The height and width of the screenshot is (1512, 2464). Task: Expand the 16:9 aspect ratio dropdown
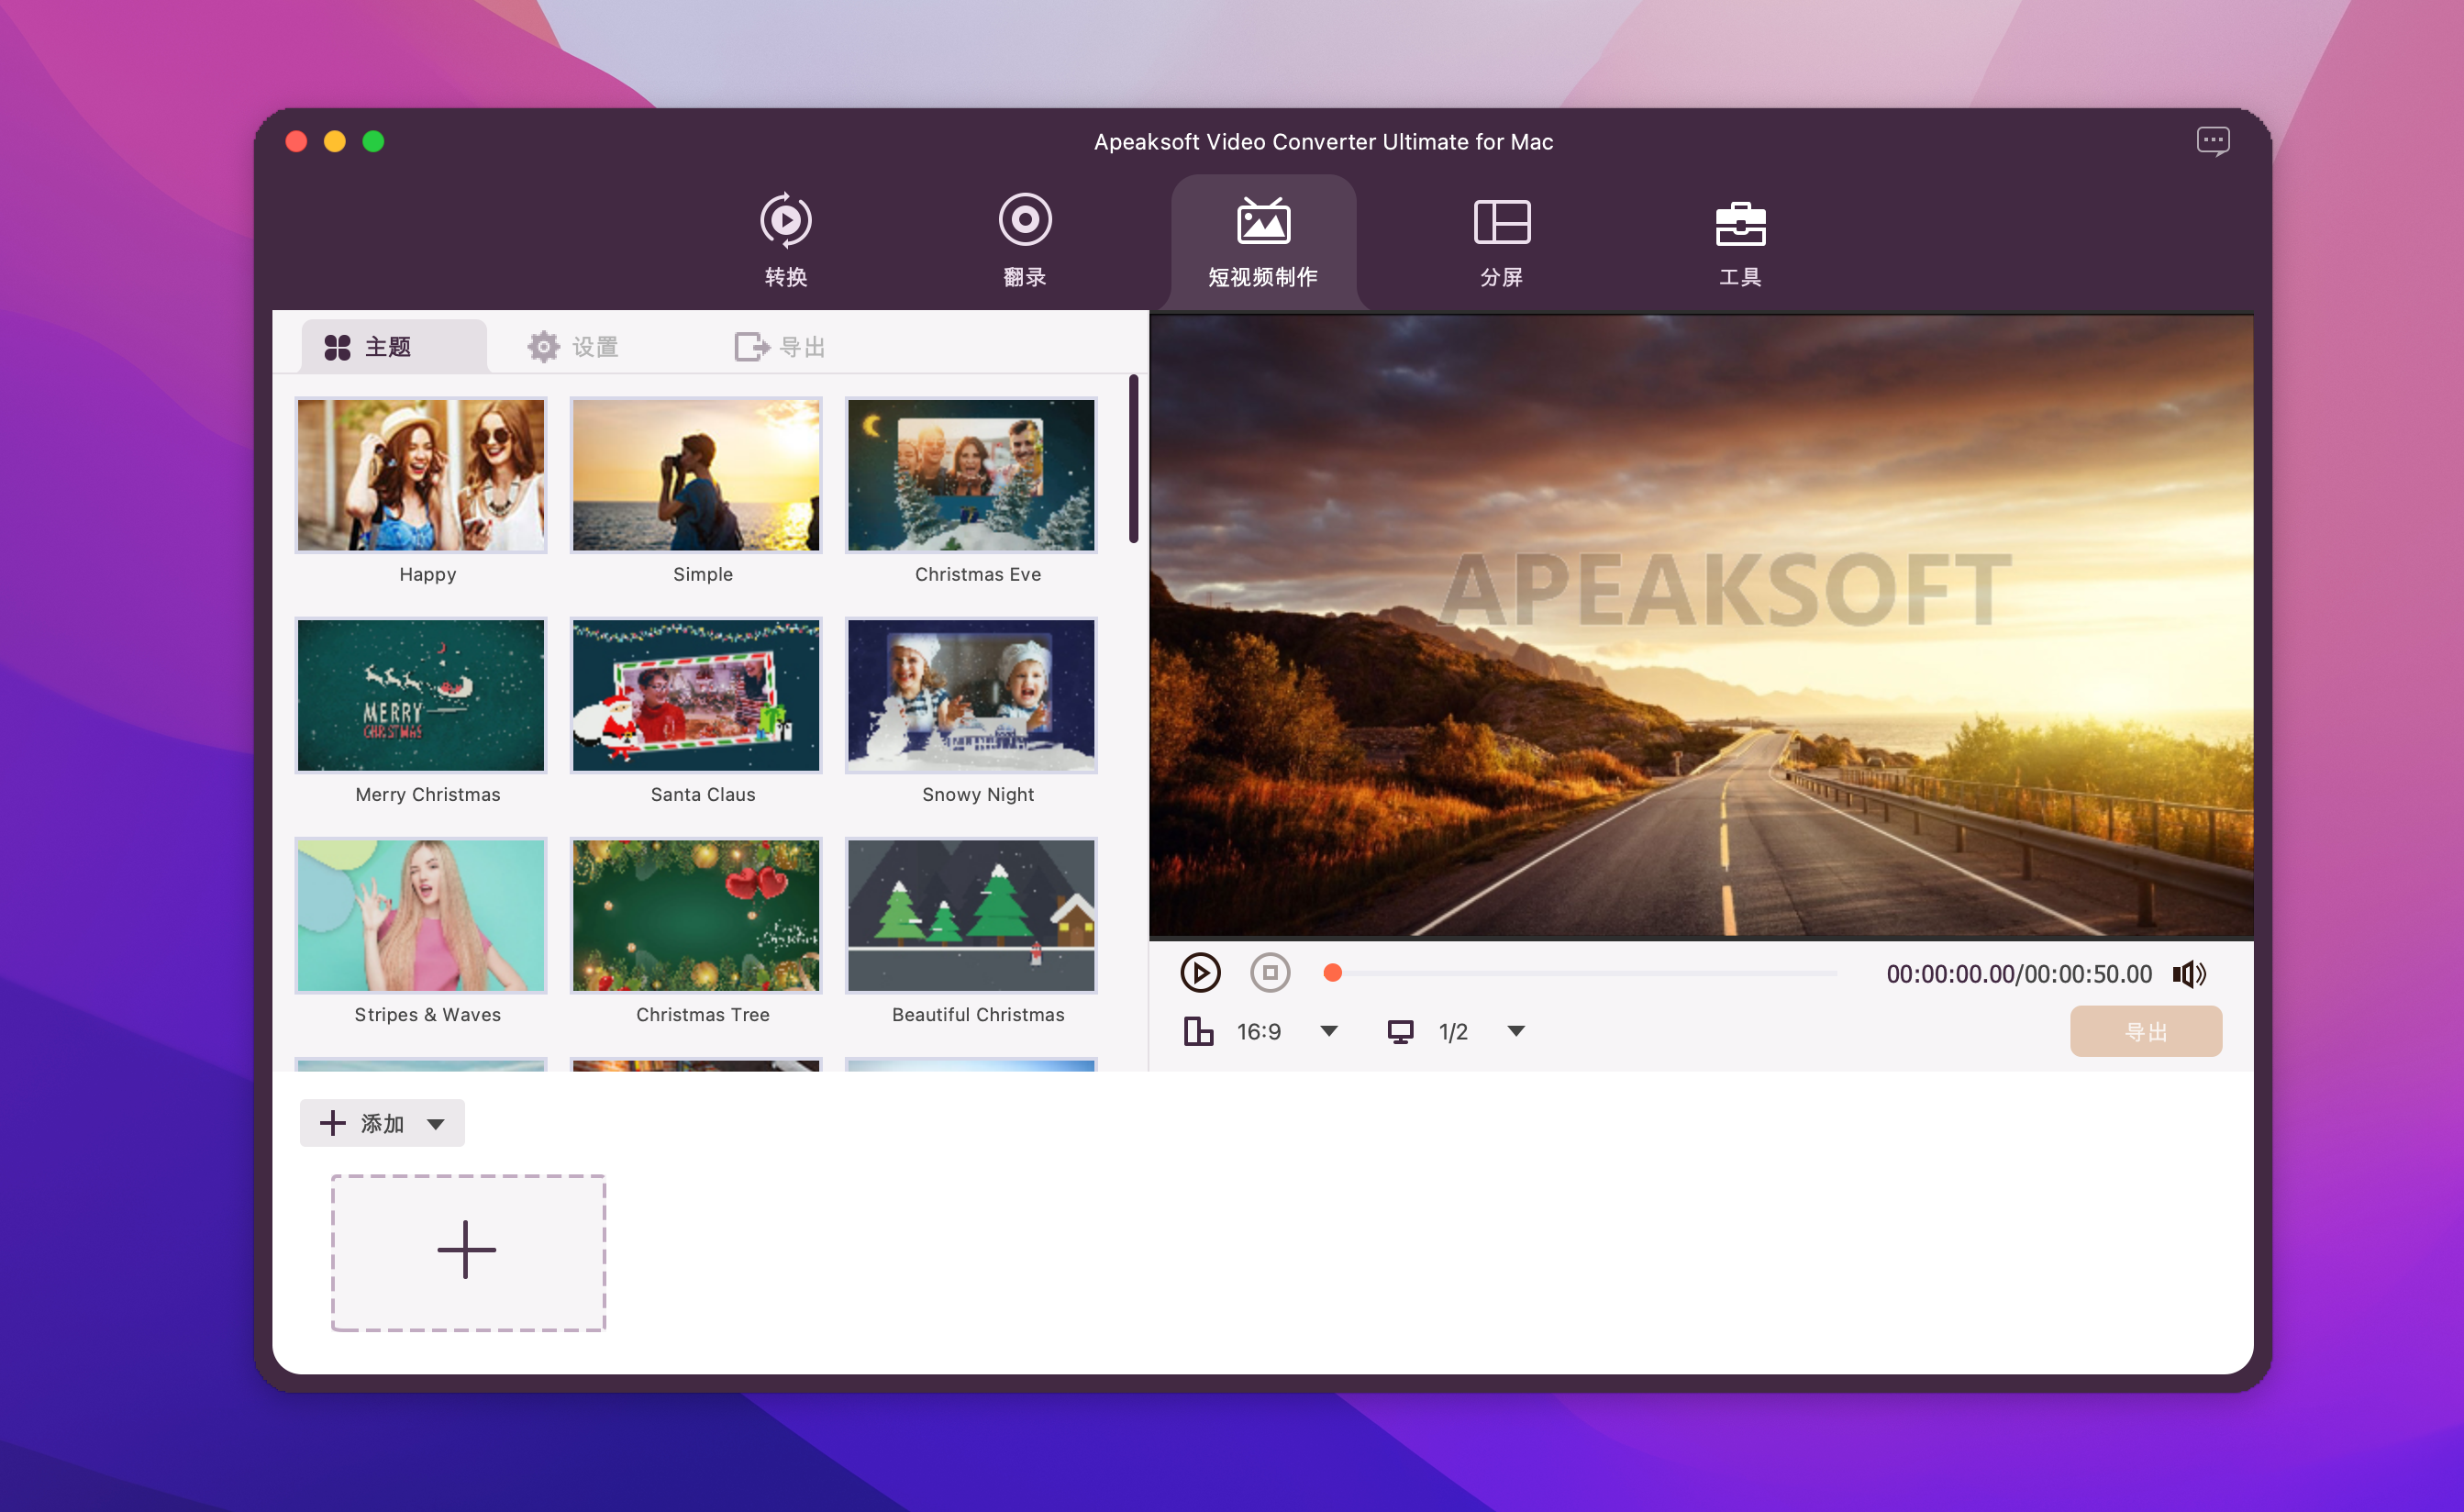click(1329, 1031)
